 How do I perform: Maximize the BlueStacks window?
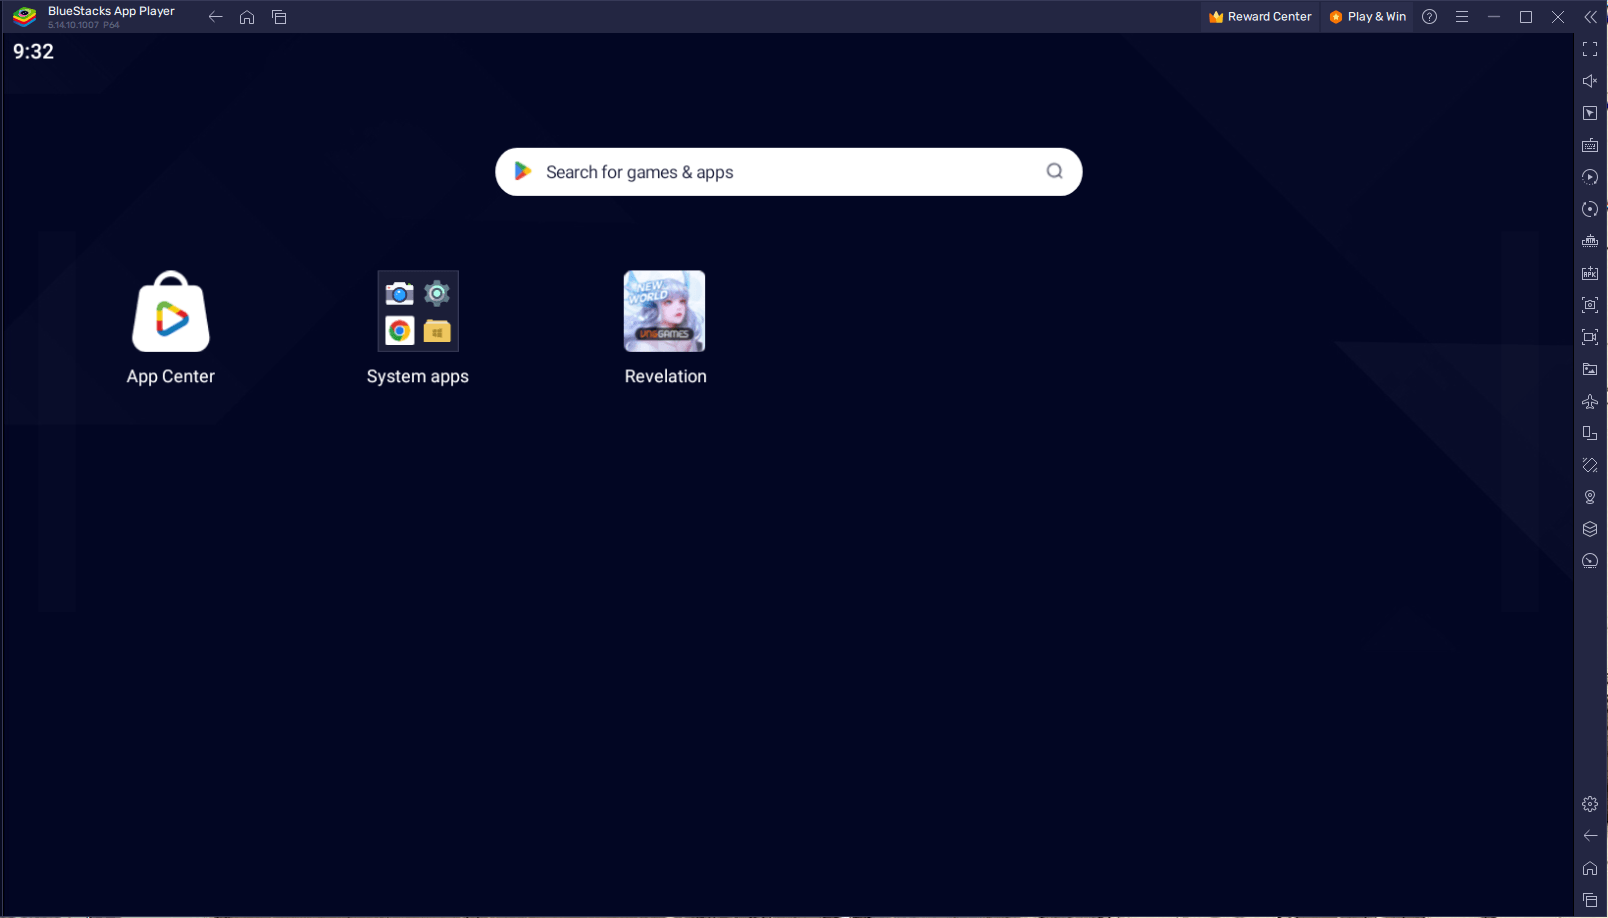(1526, 17)
